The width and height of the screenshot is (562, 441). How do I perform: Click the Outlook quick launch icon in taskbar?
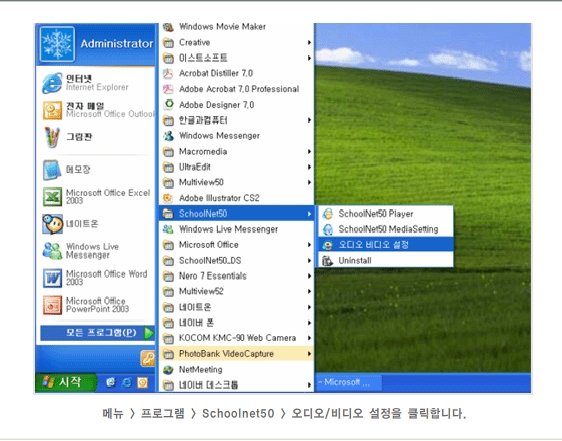tap(142, 383)
